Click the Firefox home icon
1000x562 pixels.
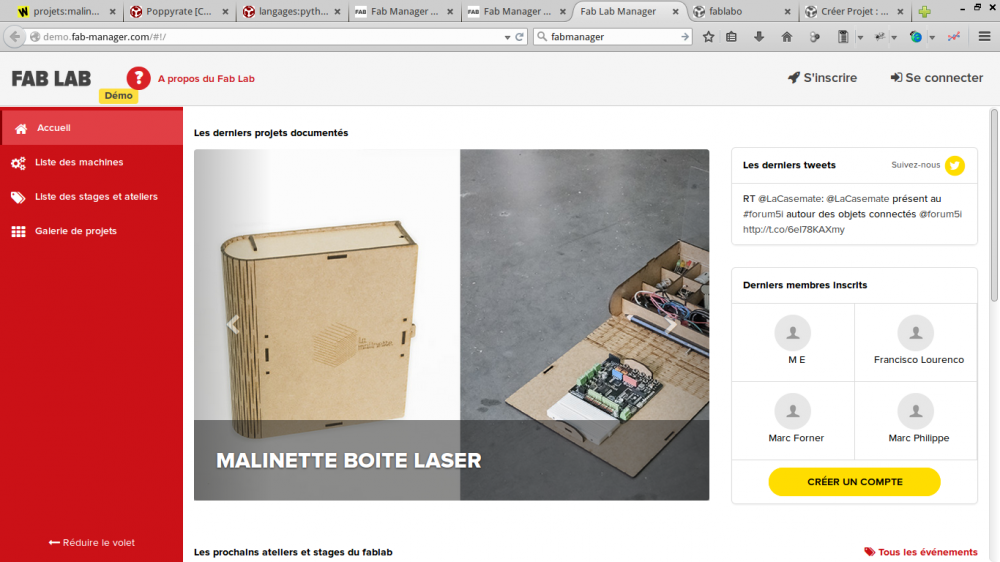tap(786, 37)
